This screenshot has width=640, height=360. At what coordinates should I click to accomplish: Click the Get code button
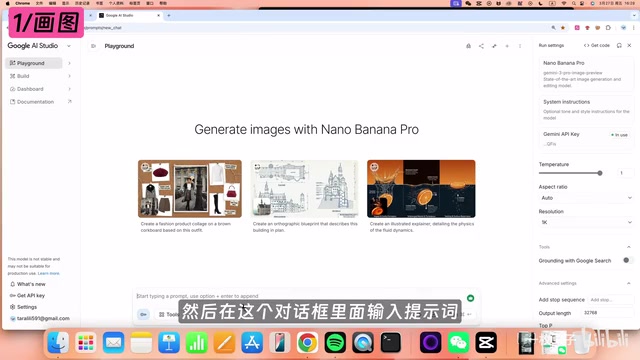pyautogui.click(x=597, y=45)
